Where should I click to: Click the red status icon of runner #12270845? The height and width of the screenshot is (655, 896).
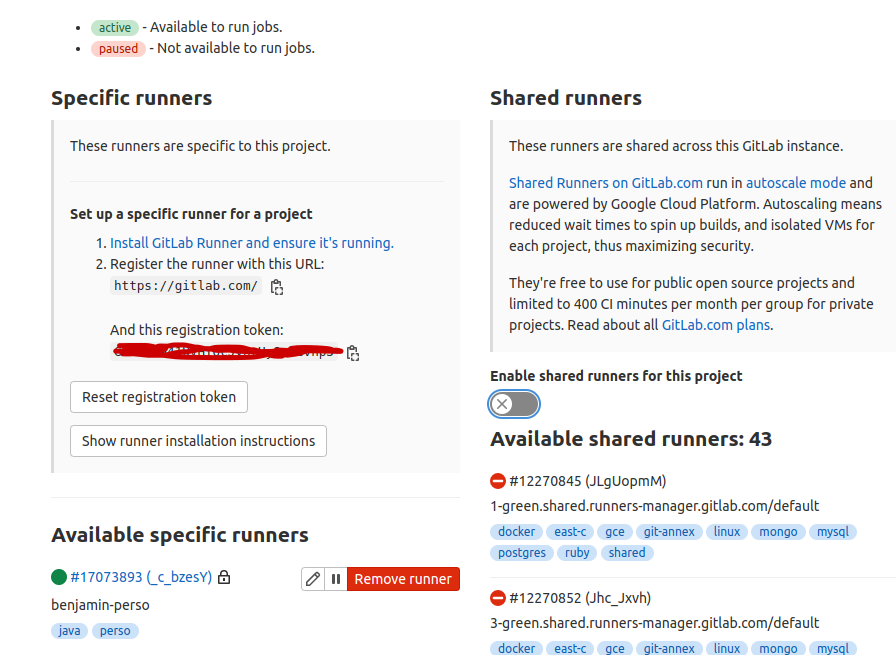coord(498,481)
